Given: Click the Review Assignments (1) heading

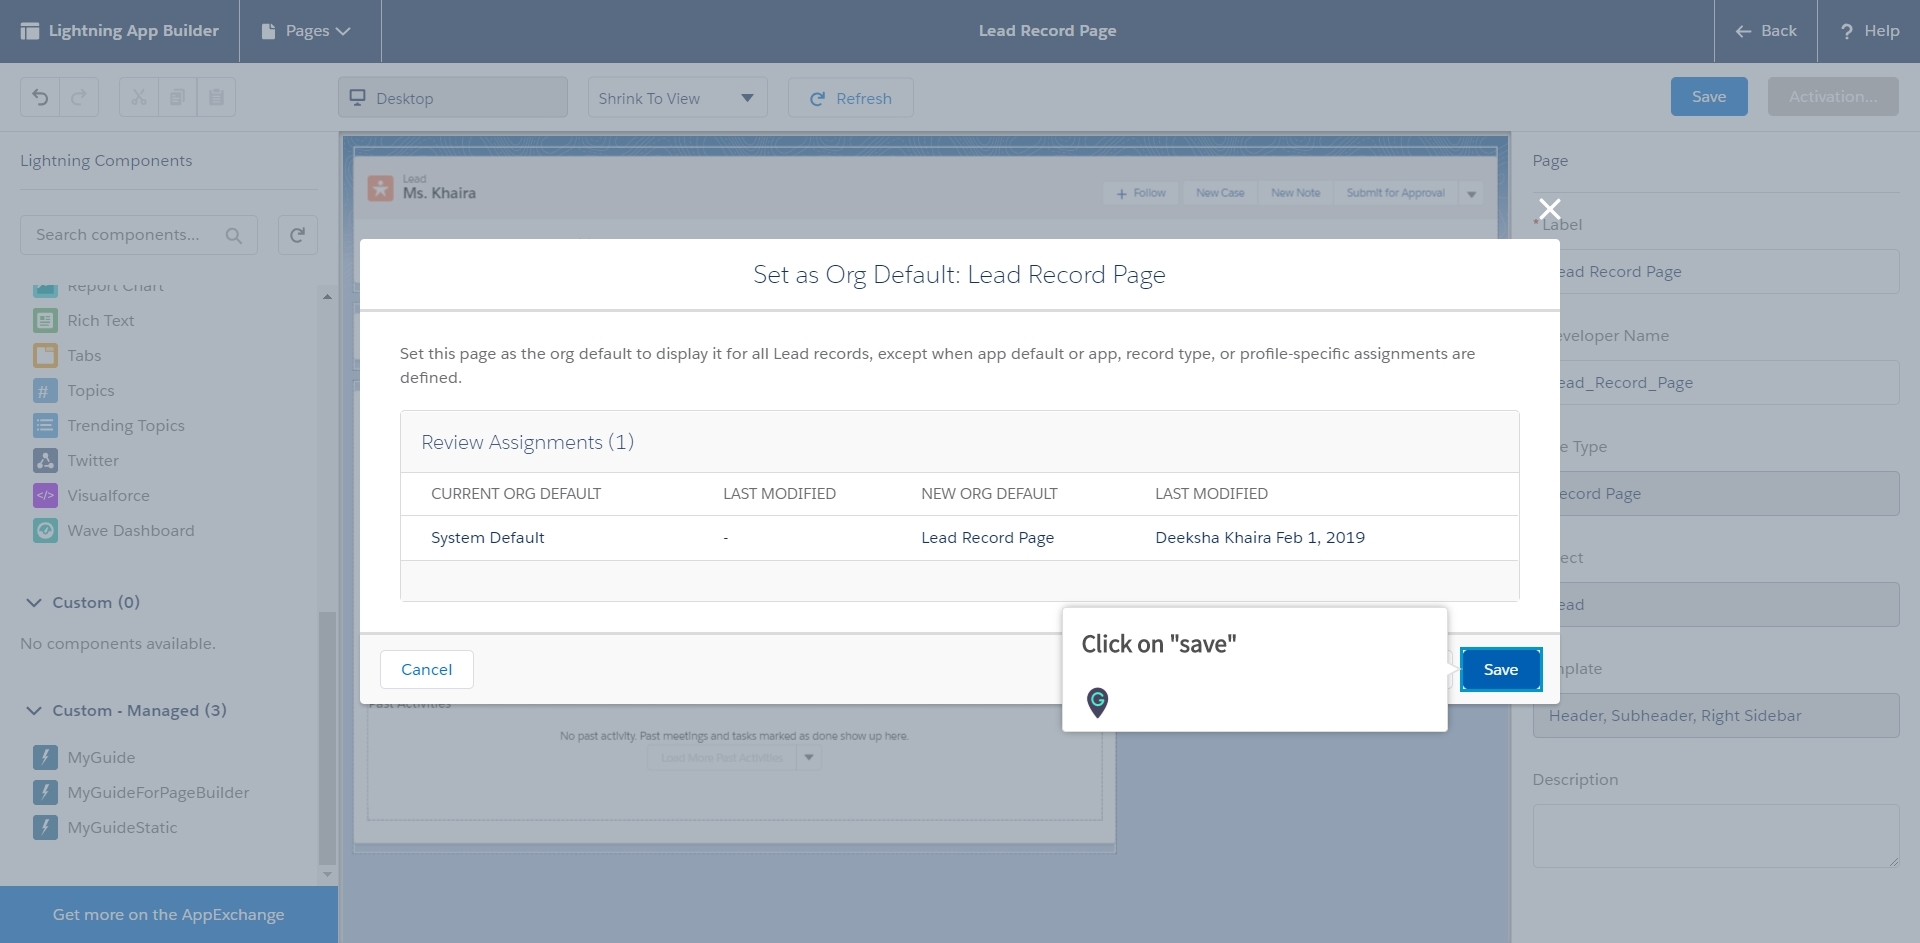Looking at the screenshot, I should point(527,442).
